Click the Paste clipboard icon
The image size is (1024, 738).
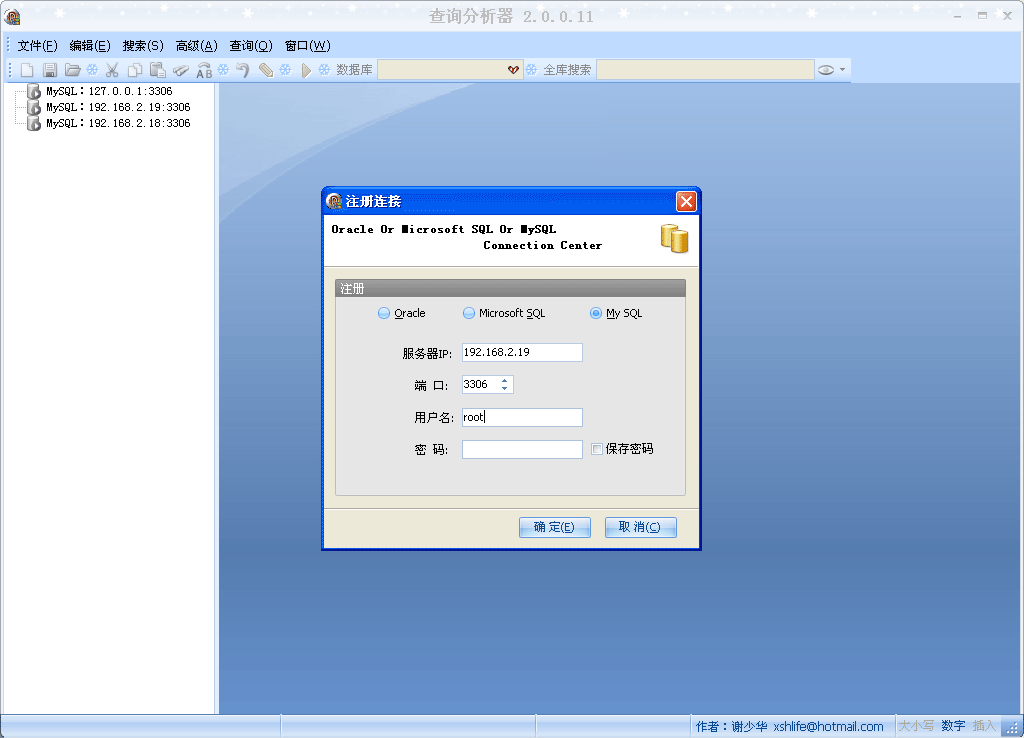click(x=157, y=70)
